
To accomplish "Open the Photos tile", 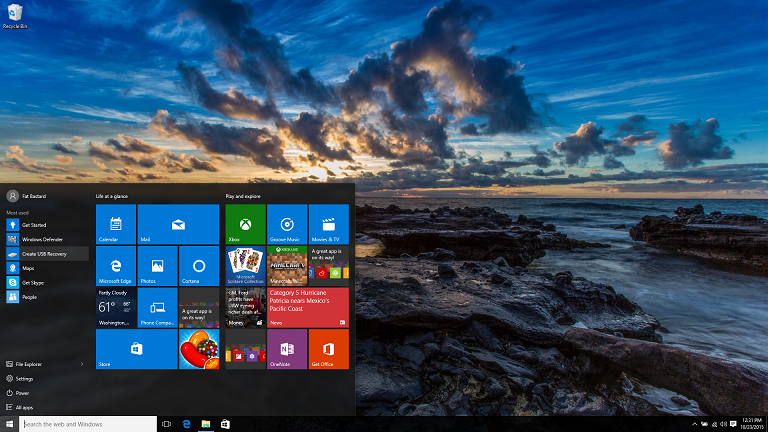I will (x=157, y=266).
